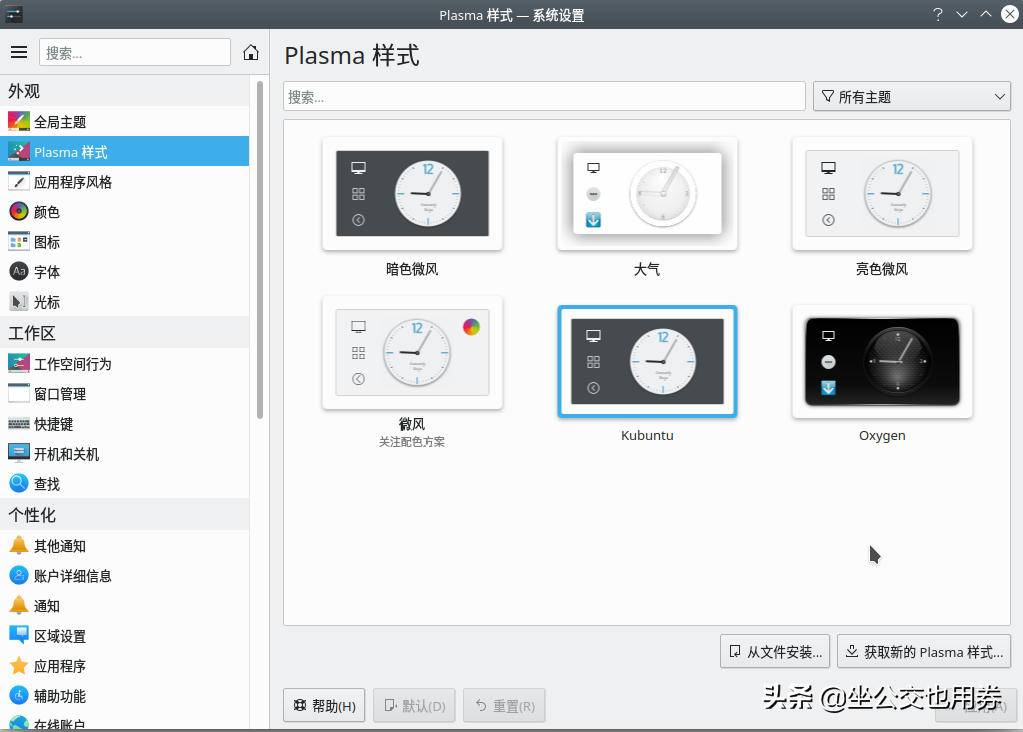Click 获取新的 Plasma 样式 button
The width and height of the screenshot is (1023, 732).
[924, 652]
